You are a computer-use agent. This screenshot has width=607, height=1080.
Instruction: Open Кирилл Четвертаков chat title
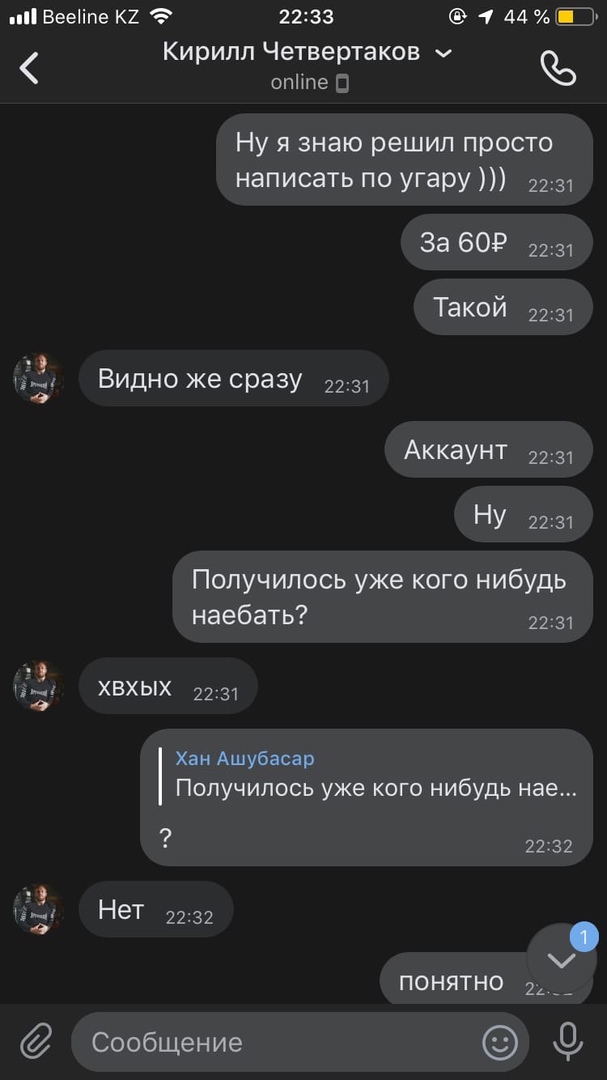click(x=291, y=52)
